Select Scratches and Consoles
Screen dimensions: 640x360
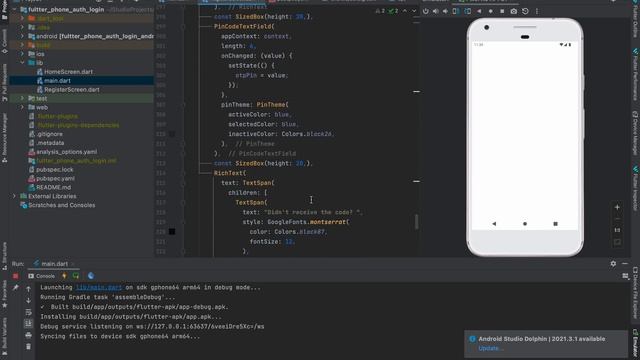pyautogui.click(x=61, y=205)
